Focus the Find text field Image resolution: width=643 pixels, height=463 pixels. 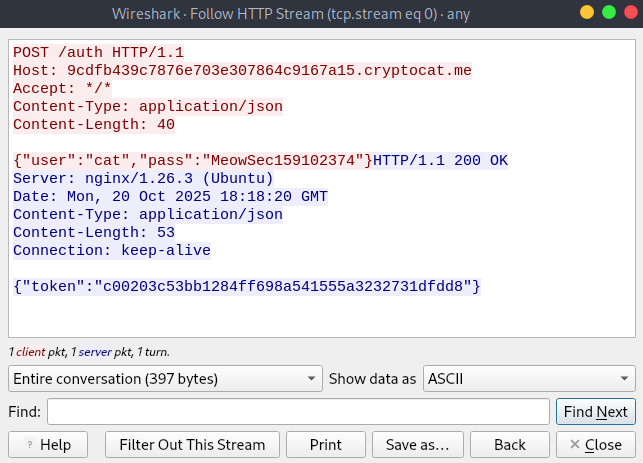(298, 411)
